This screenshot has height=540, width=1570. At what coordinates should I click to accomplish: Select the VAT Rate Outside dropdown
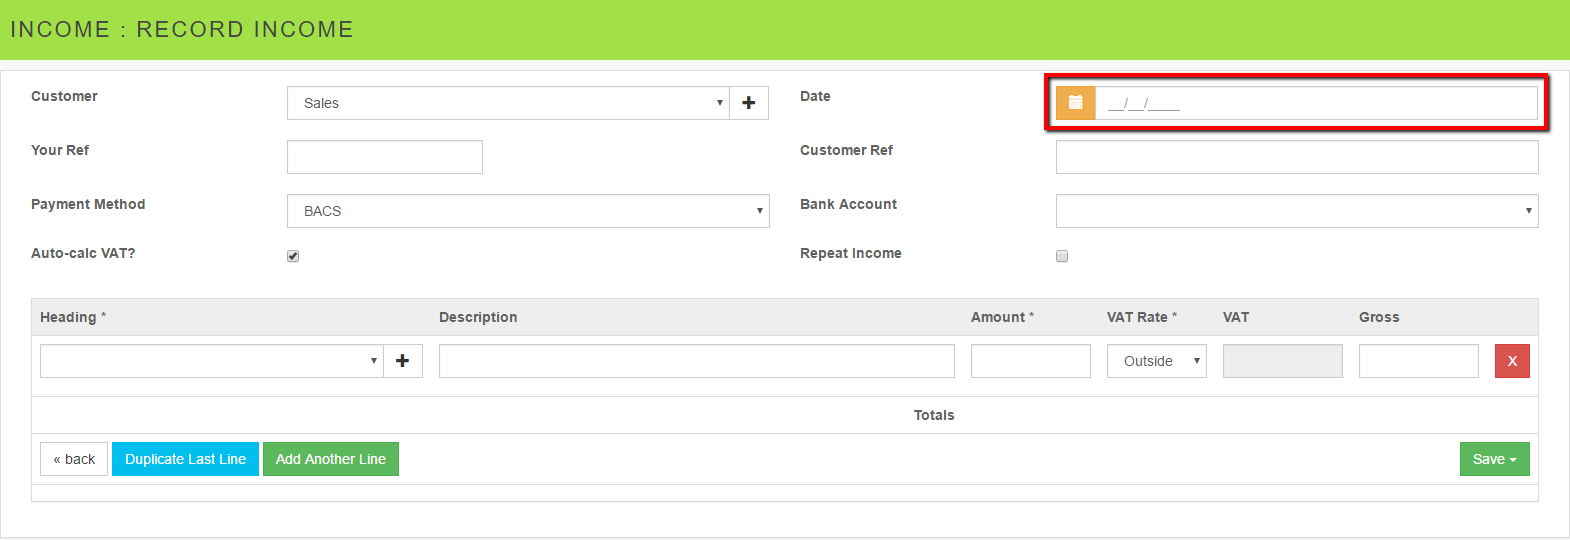click(x=1156, y=361)
